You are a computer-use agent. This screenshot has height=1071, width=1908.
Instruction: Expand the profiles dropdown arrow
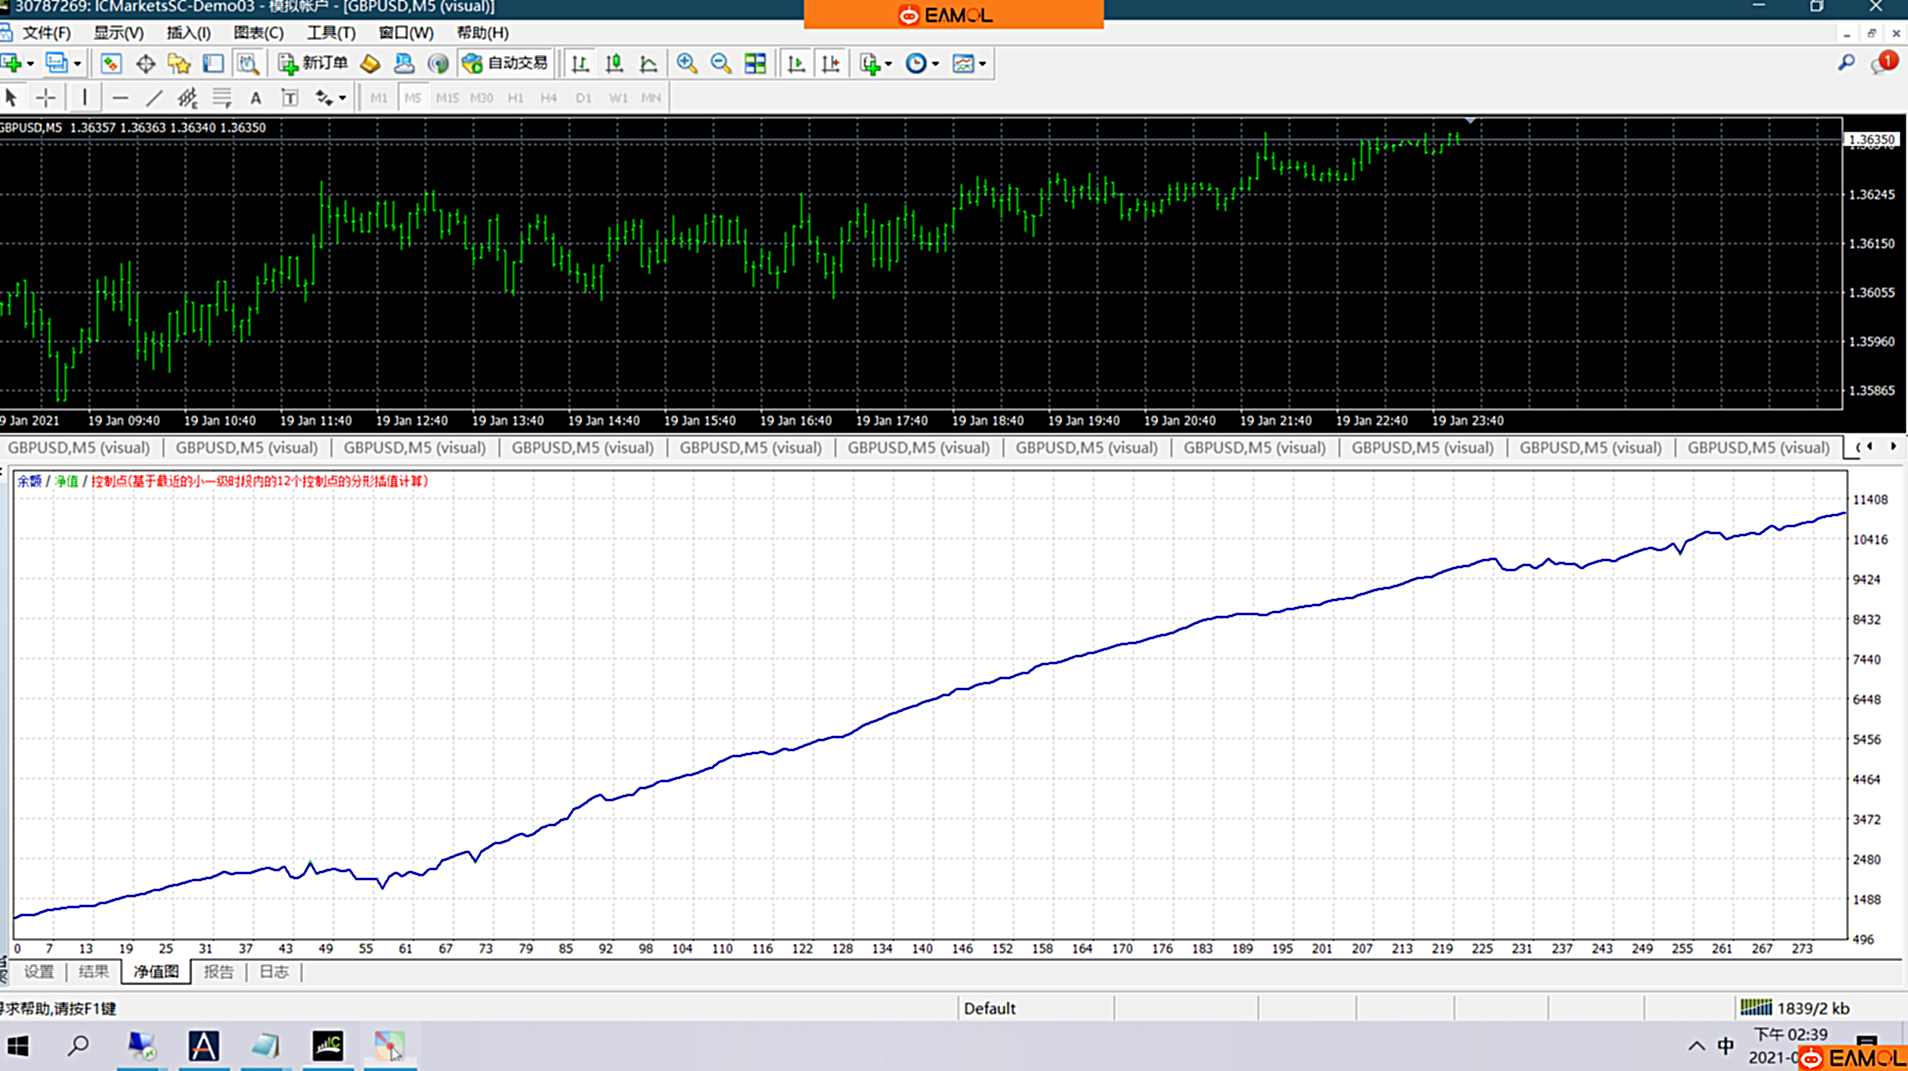point(77,64)
